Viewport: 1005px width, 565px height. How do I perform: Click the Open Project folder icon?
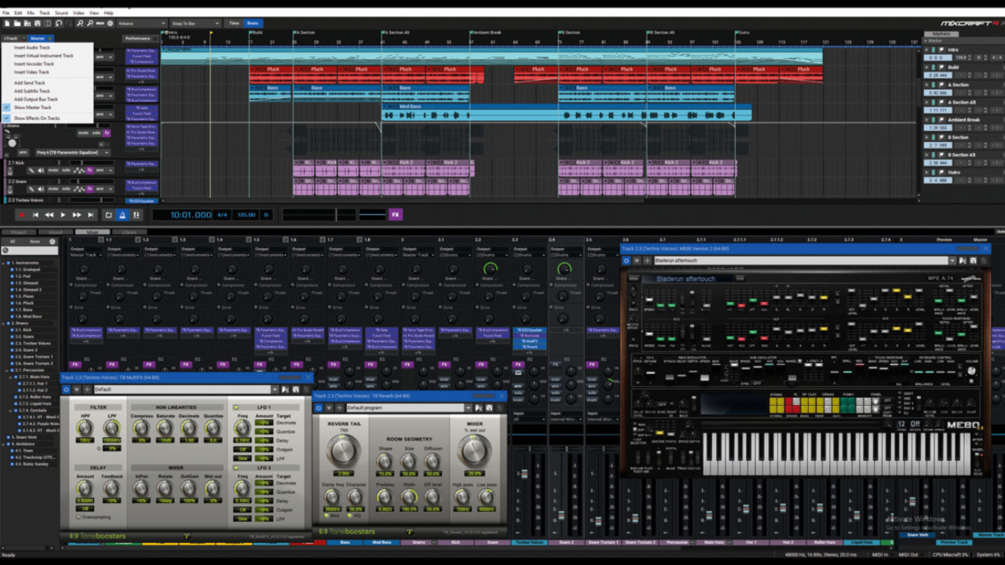click(x=17, y=23)
